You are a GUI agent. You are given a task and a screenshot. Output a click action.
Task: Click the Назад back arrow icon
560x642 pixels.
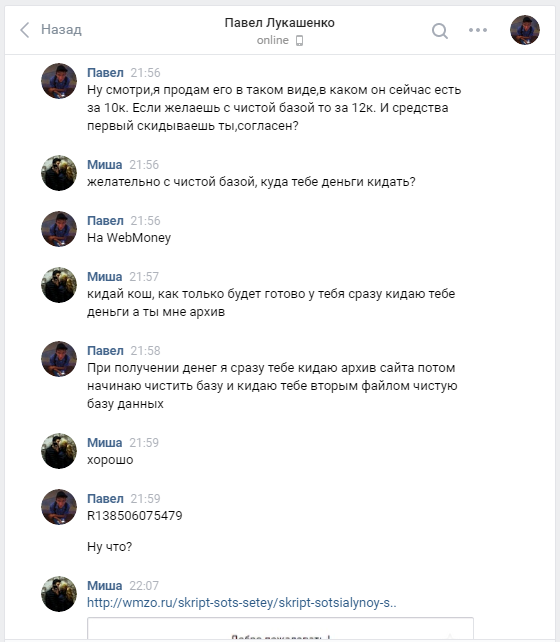[25, 30]
